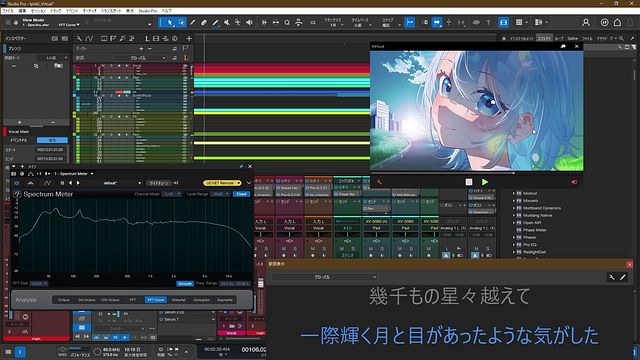Toggle the blue video view button in the toolbar
Screen dimensions: 640x360
[503, 23]
